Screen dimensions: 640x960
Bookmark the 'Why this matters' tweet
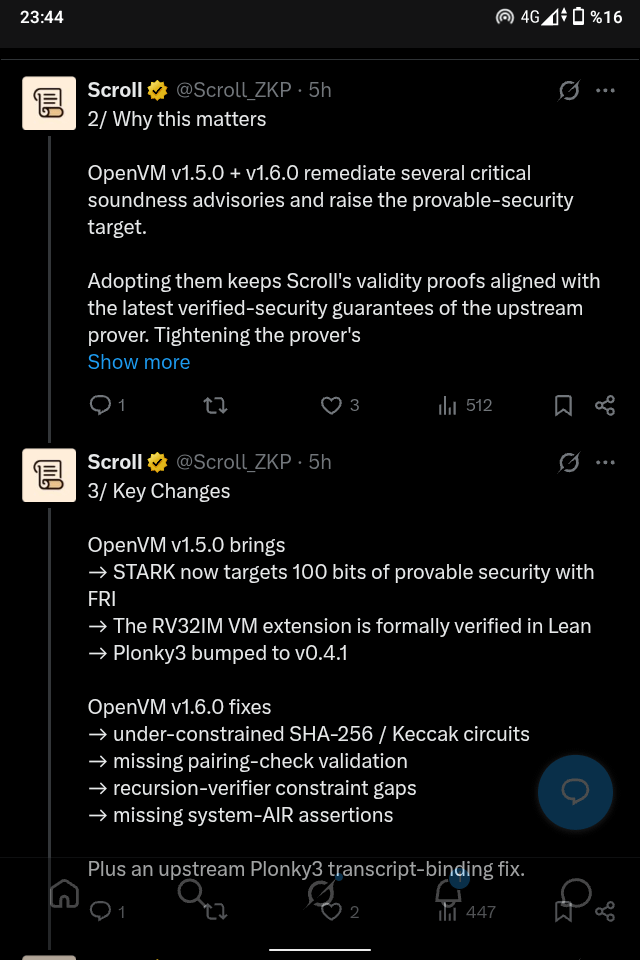click(563, 405)
